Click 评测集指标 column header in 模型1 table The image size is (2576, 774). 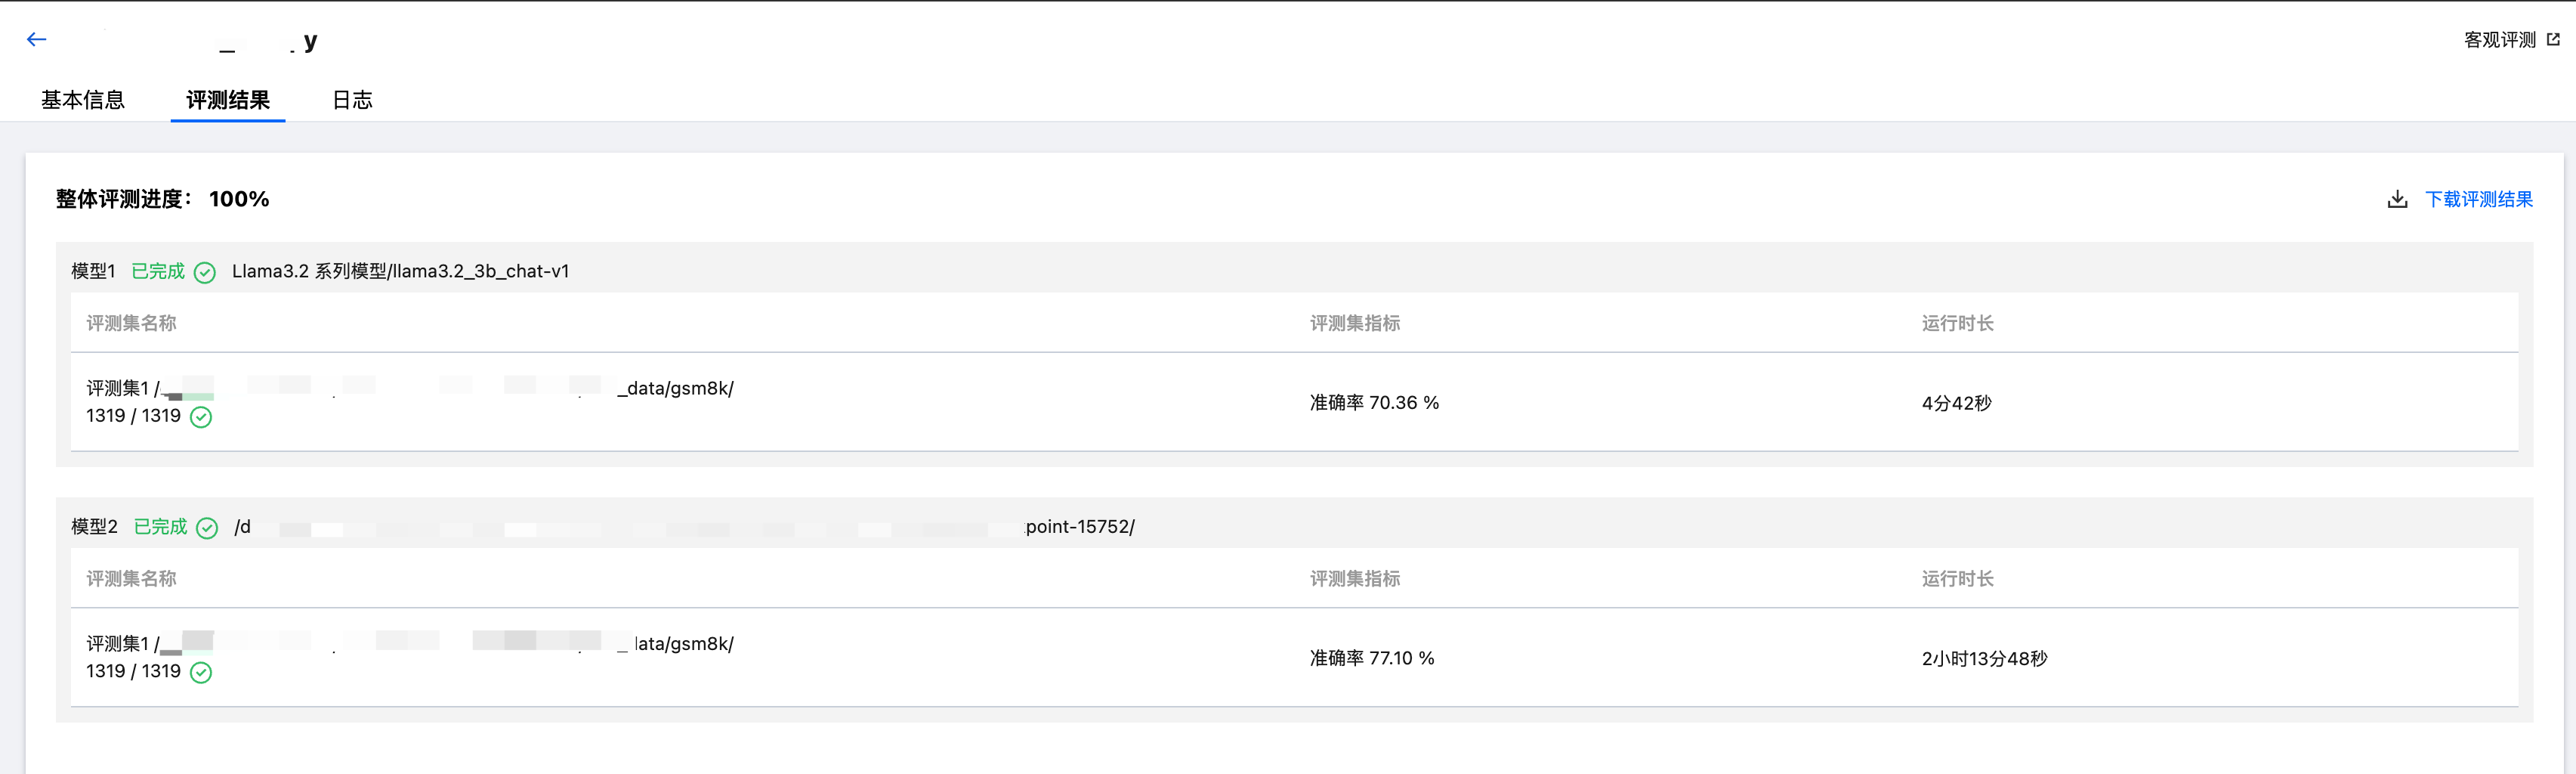tap(1354, 323)
